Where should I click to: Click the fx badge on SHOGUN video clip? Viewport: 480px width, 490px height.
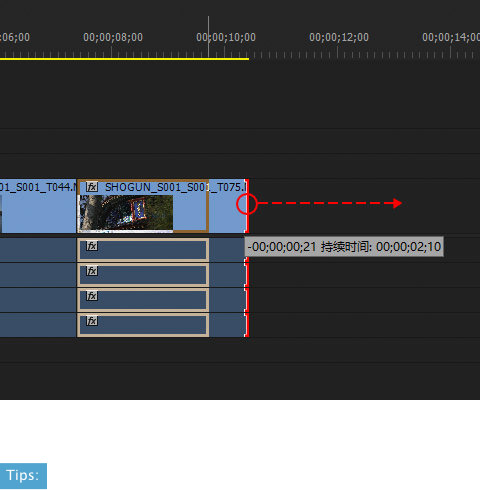(x=92, y=187)
